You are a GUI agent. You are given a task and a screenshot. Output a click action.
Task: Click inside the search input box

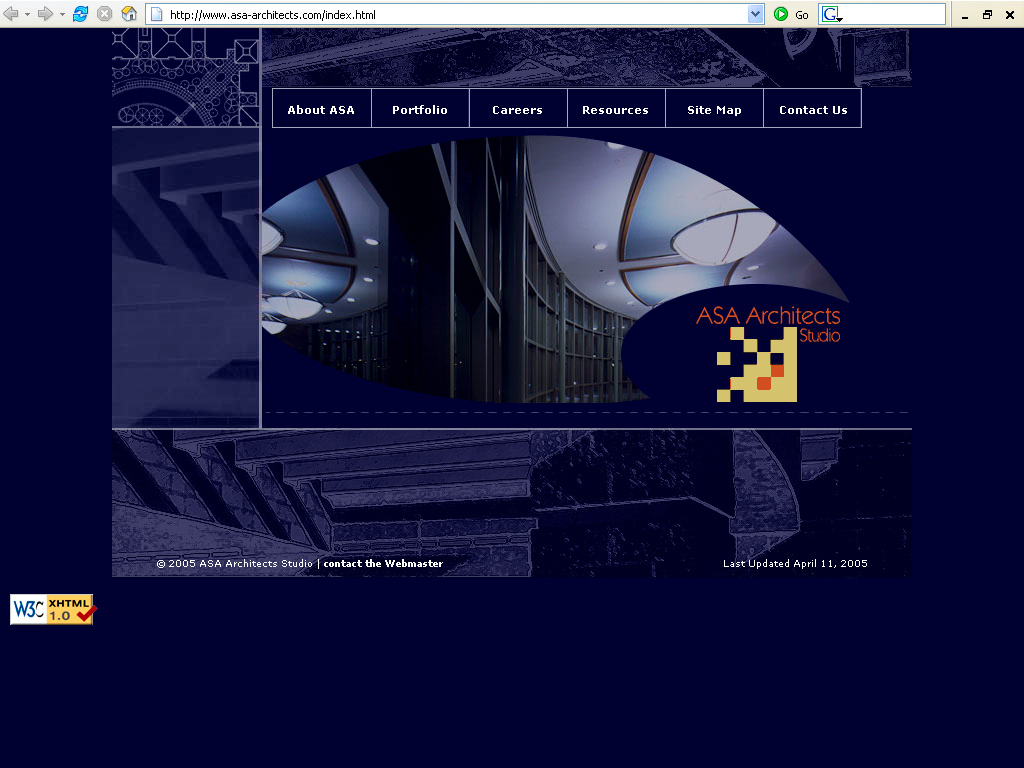(x=895, y=14)
